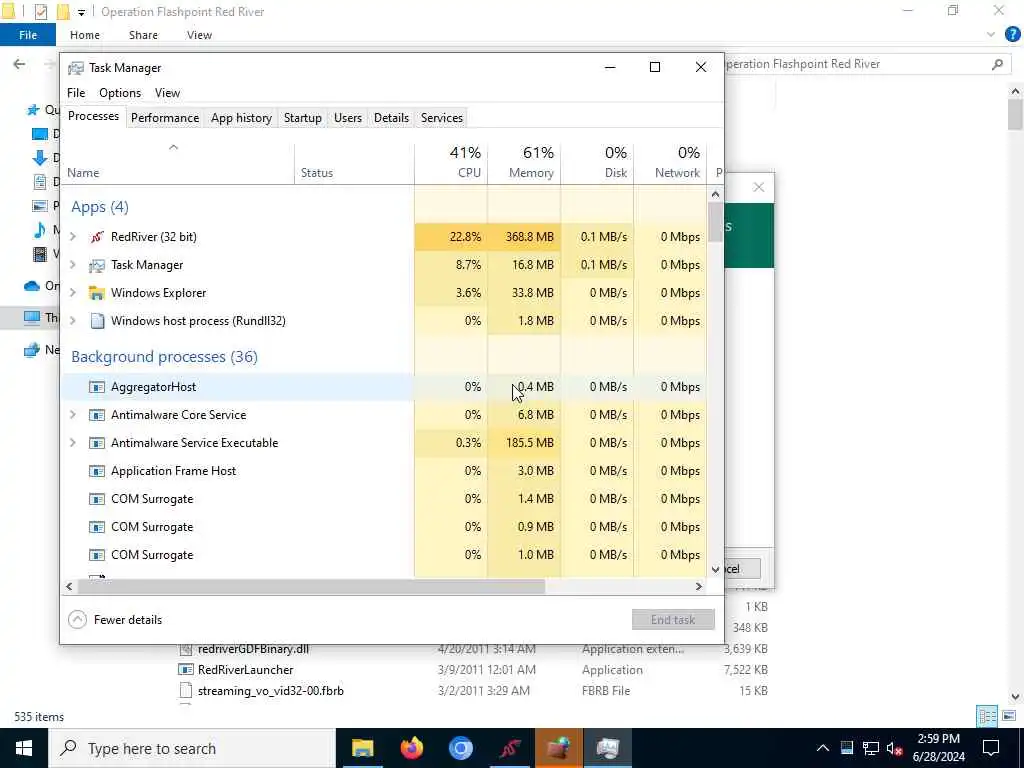Expand Antimalware Core Service entry
1024x768 pixels.
point(73,415)
